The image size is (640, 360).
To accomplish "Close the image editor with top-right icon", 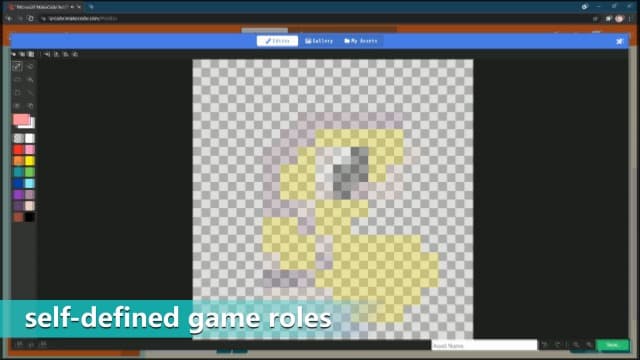I will pyautogui.click(x=620, y=41).
